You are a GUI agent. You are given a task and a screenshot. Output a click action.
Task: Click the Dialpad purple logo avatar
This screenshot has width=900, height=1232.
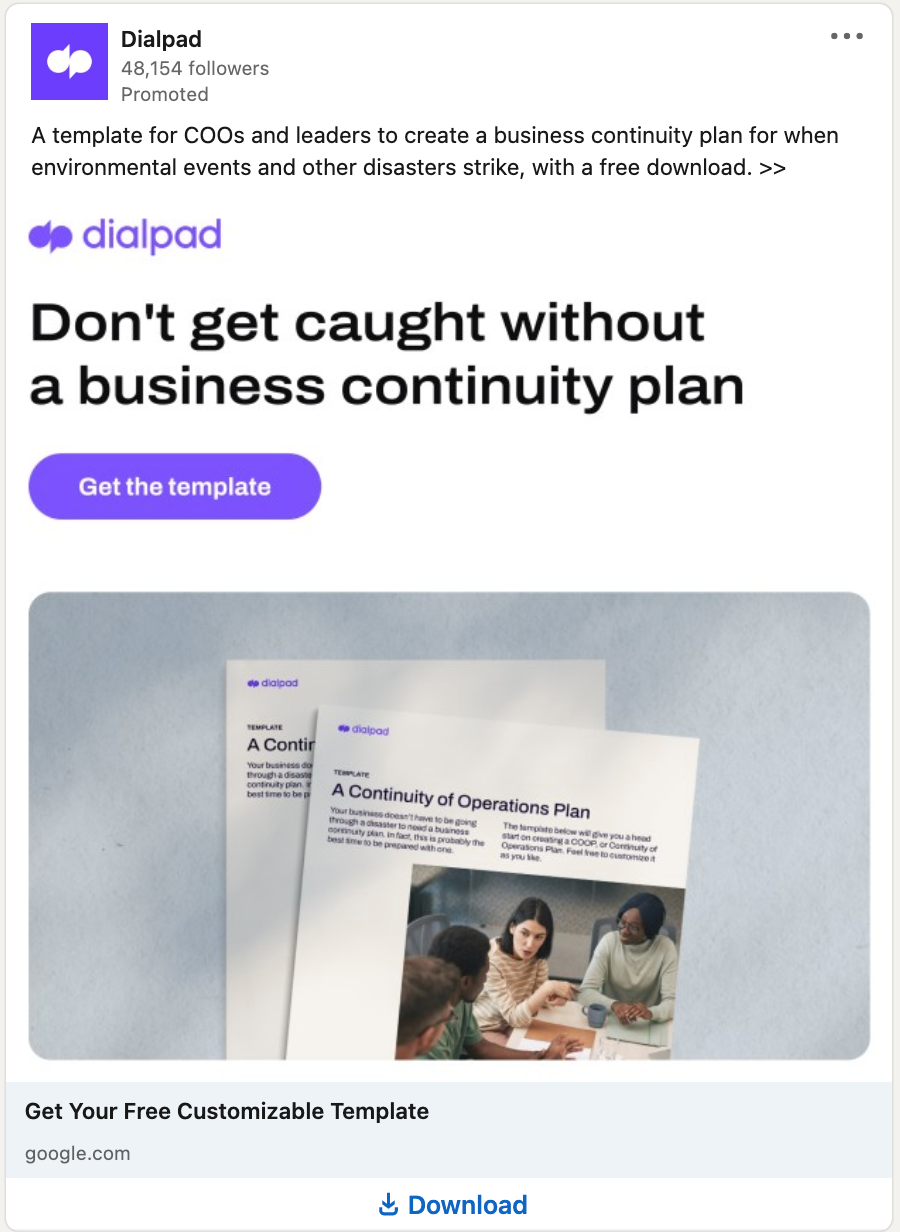click(69, 62)
